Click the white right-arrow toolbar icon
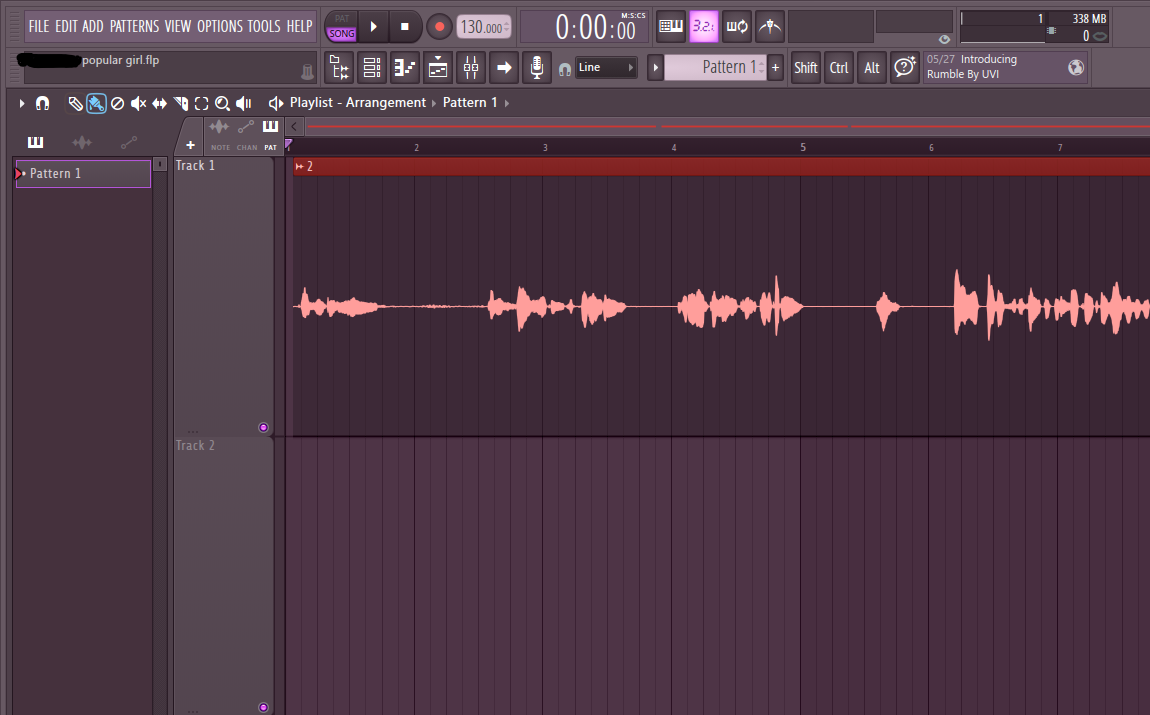 [x=504, y=67]
